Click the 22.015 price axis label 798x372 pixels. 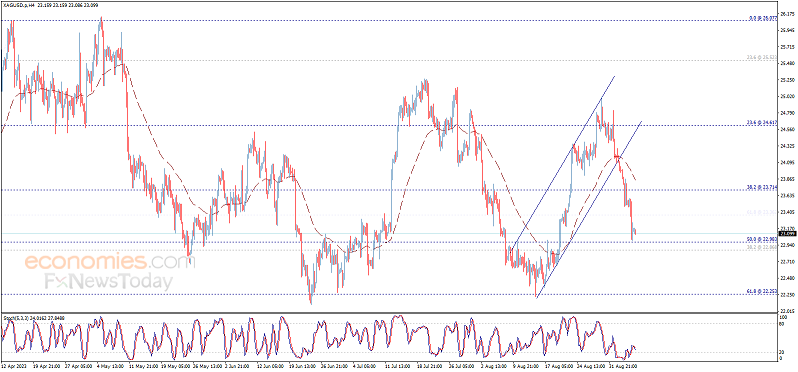click(787, 310)
